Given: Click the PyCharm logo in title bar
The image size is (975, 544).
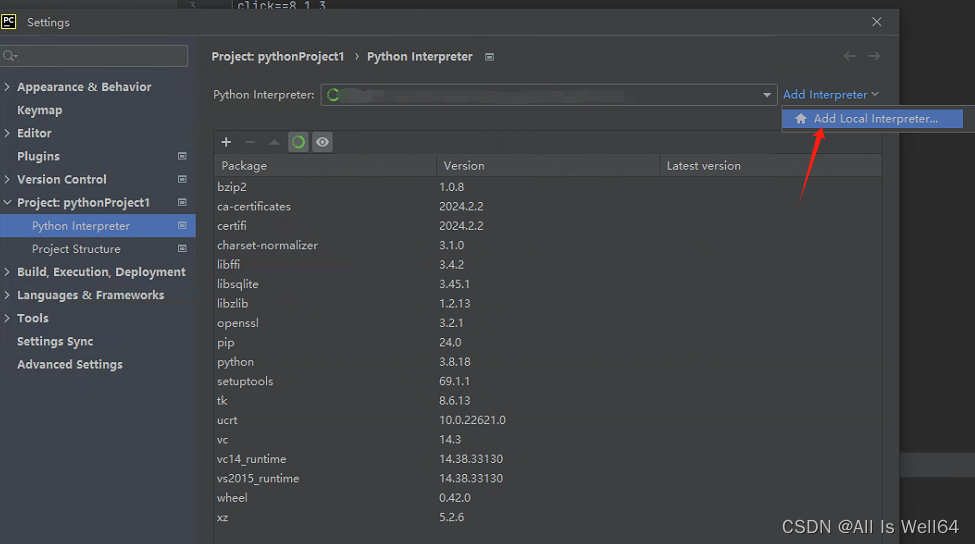Looking at the screenshot, I should (x=9, y=22).
